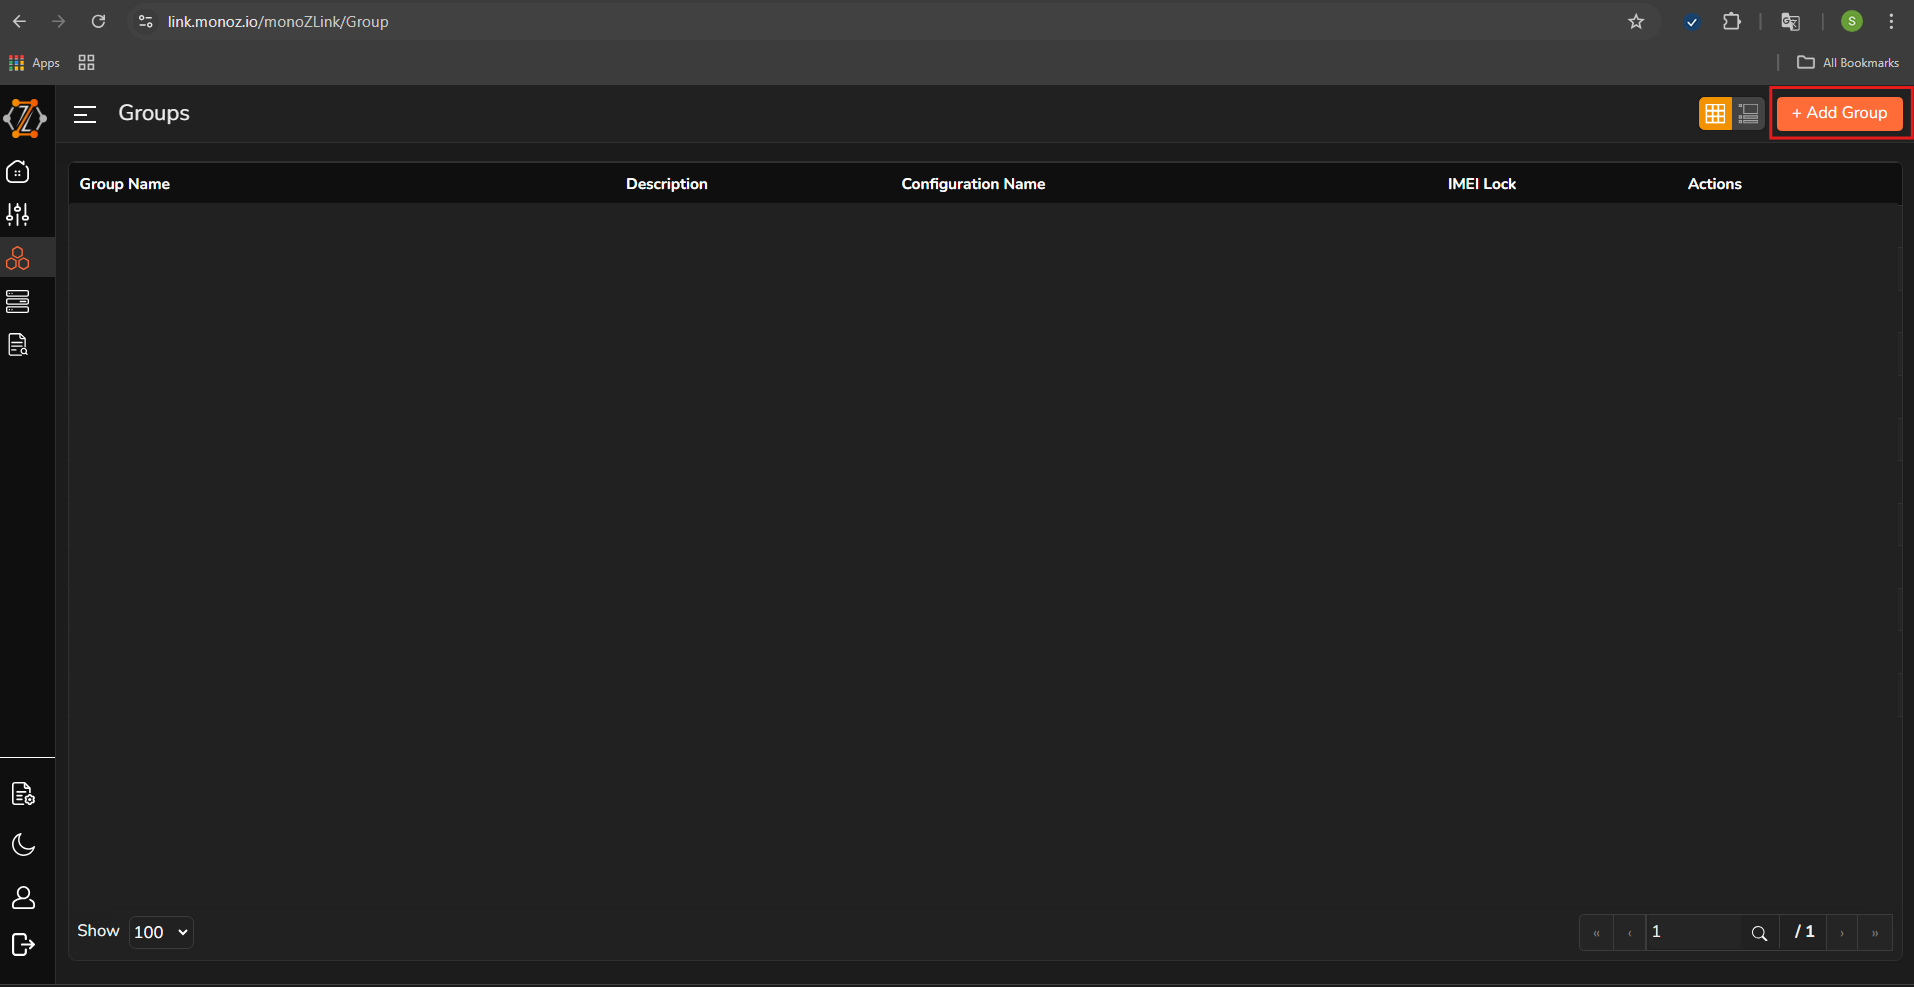Select the Groups hexagons sidebar icon

tap(18, 258)
